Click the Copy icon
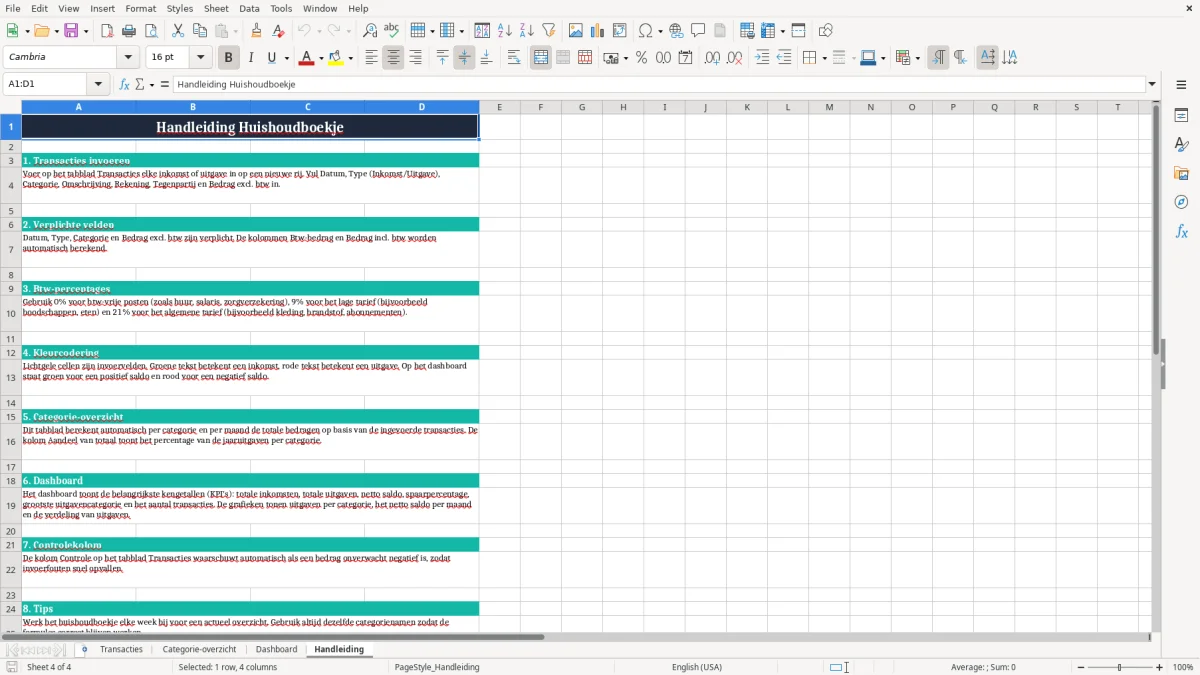 [200, 31]
